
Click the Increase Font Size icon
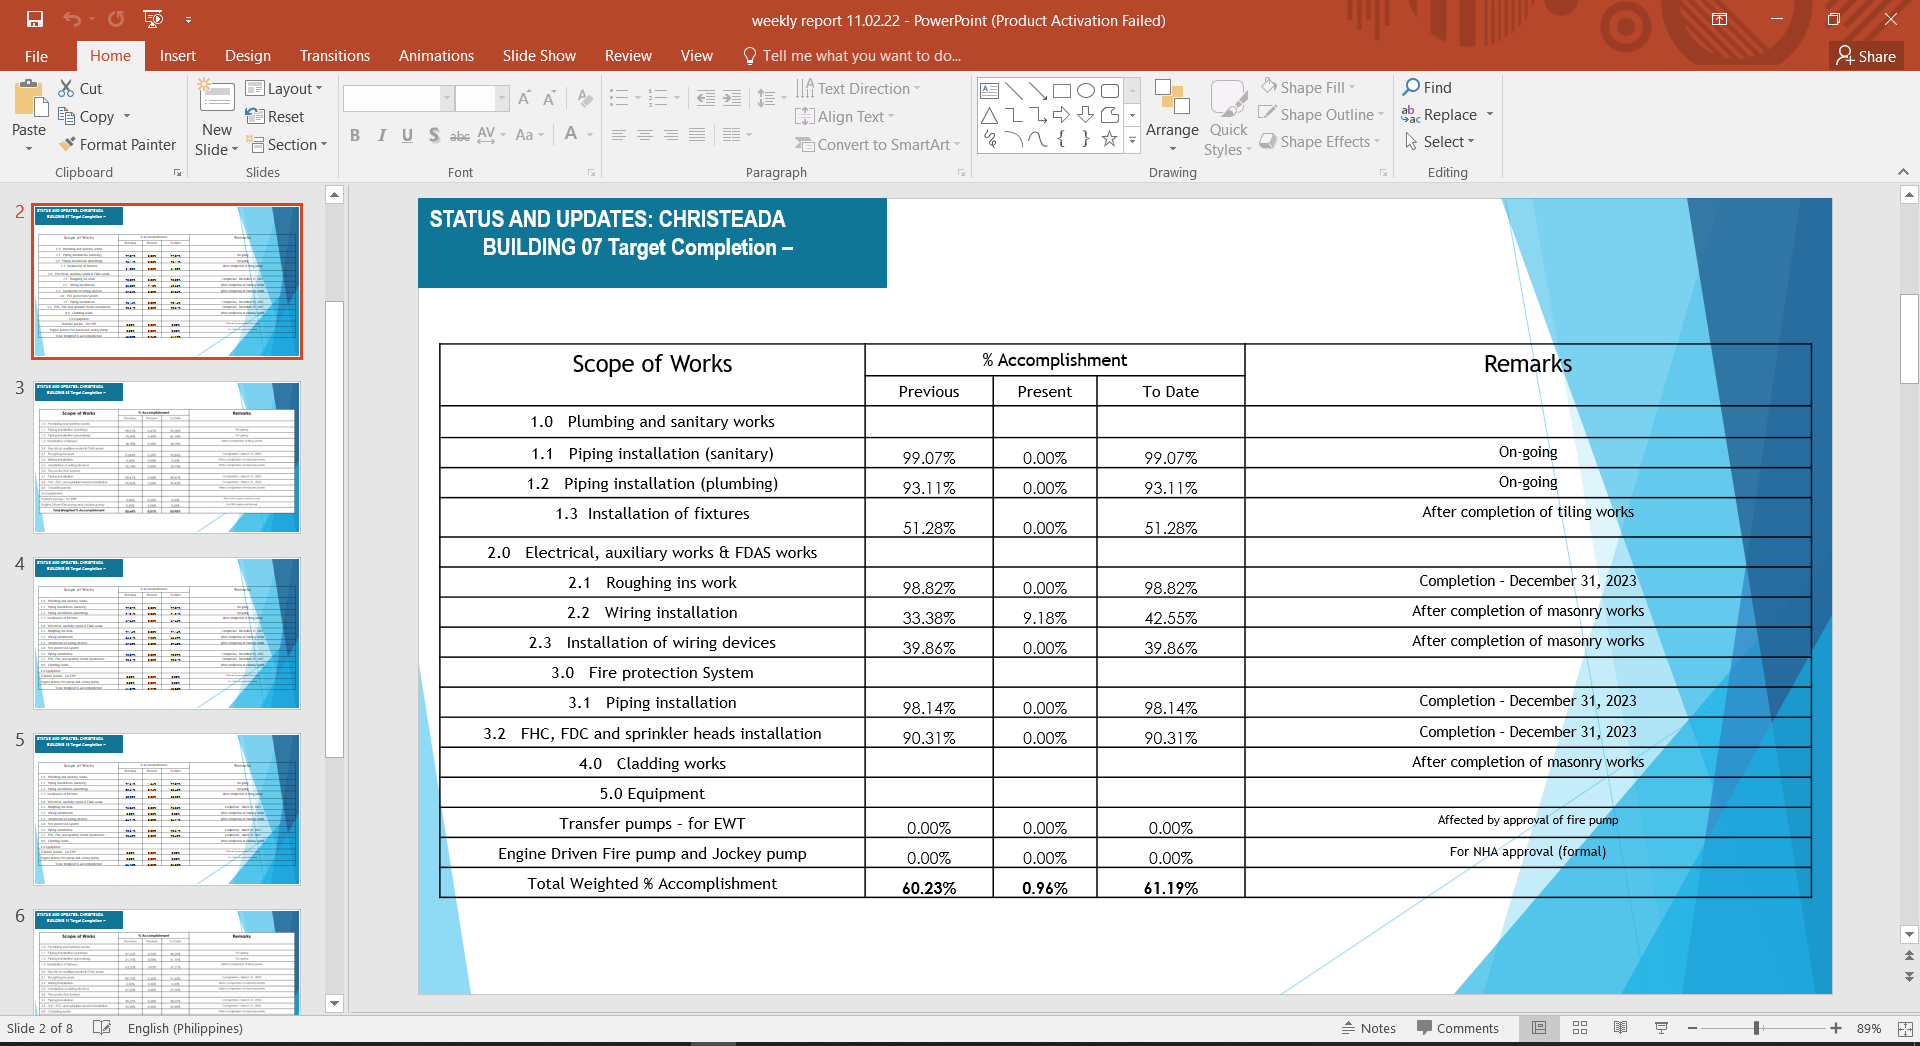tap(525, 98)
